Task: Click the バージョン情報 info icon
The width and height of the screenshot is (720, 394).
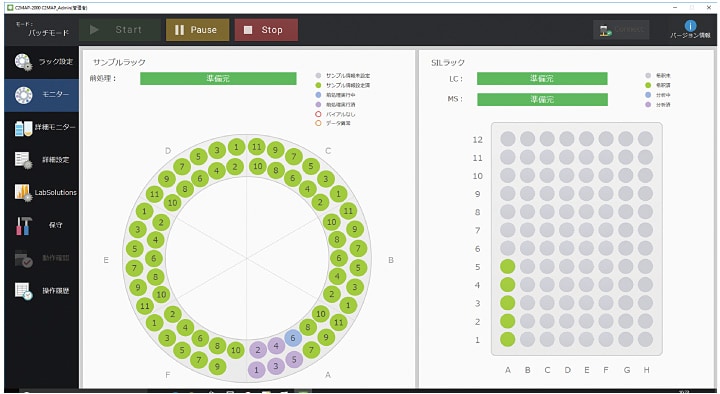Action: click(x=690, y=26)
